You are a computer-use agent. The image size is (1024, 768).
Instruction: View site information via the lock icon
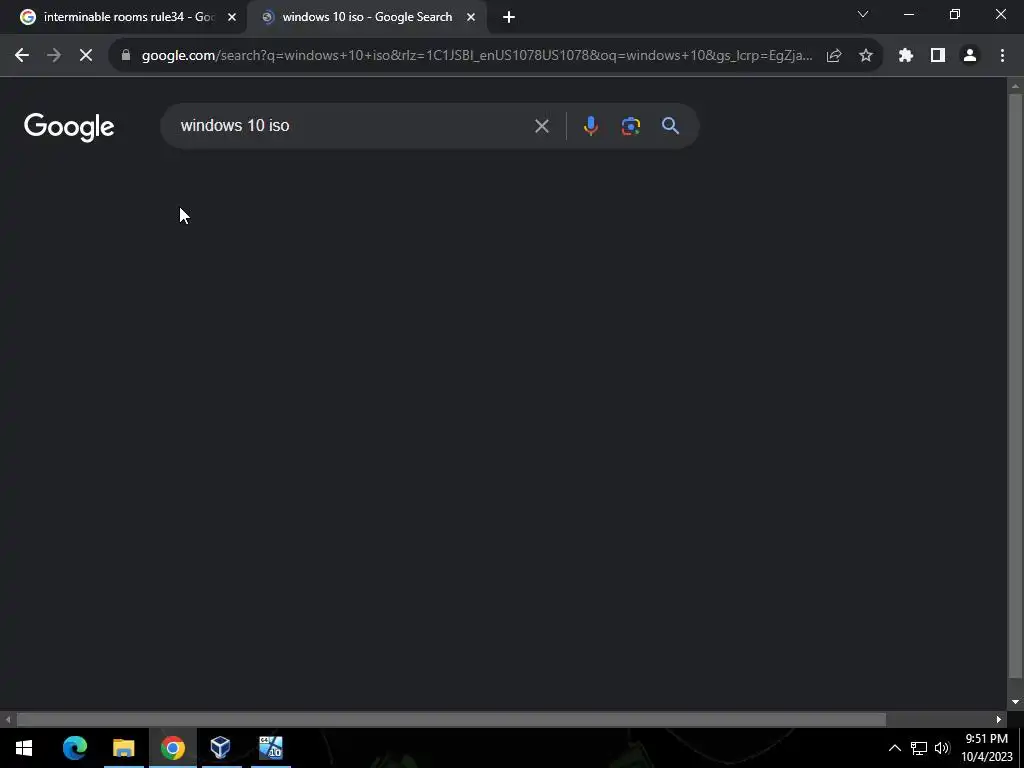pyautogui.click(x=126, y=56)
